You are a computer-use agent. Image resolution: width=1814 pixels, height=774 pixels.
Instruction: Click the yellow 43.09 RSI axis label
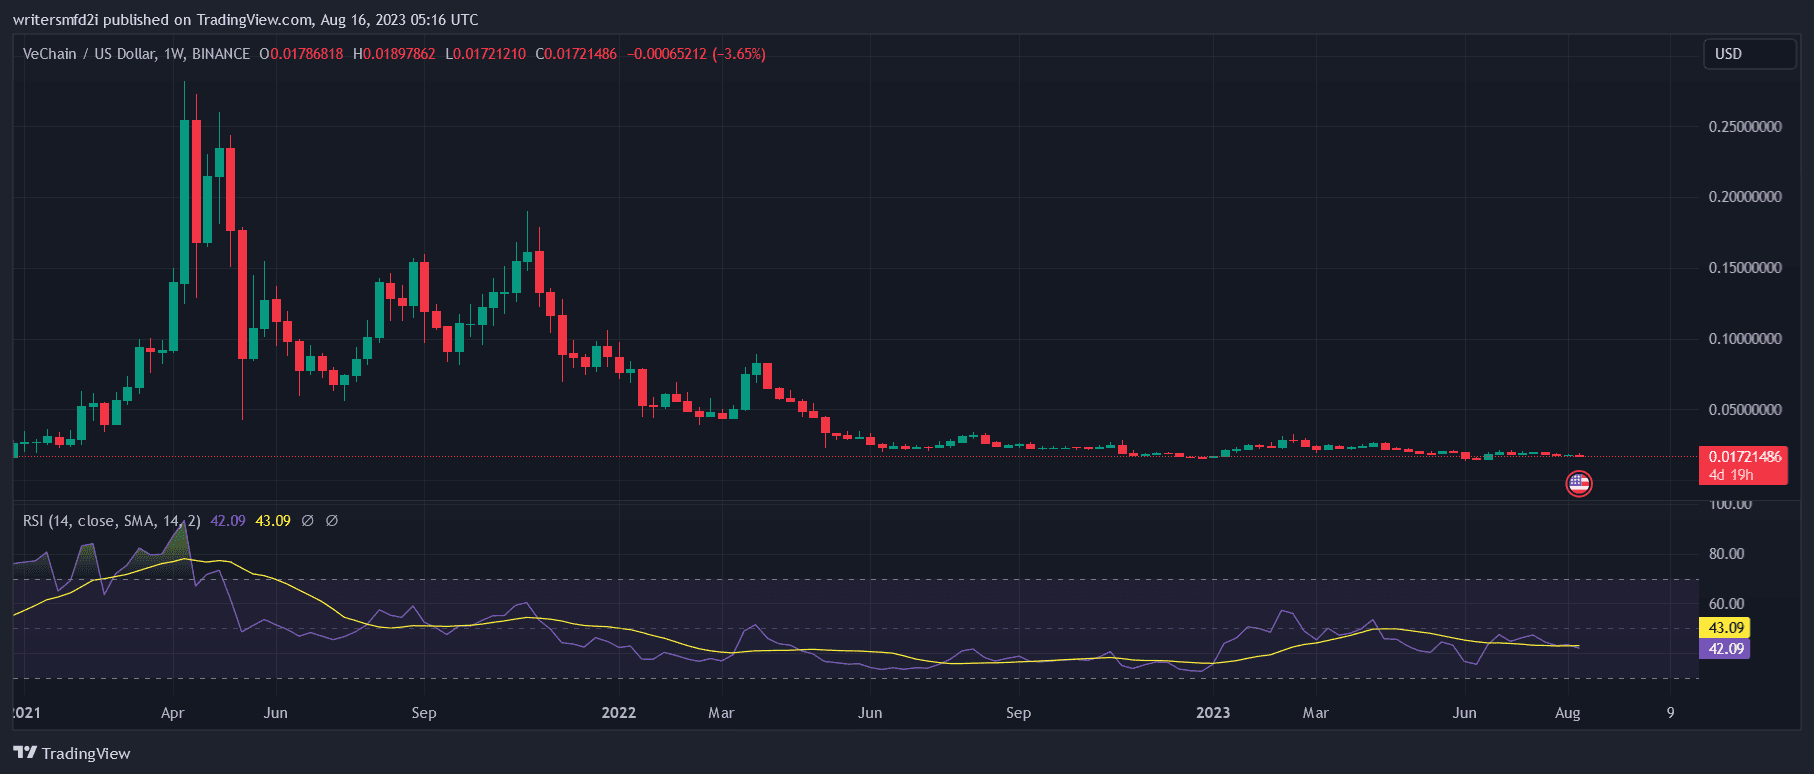1725,628
